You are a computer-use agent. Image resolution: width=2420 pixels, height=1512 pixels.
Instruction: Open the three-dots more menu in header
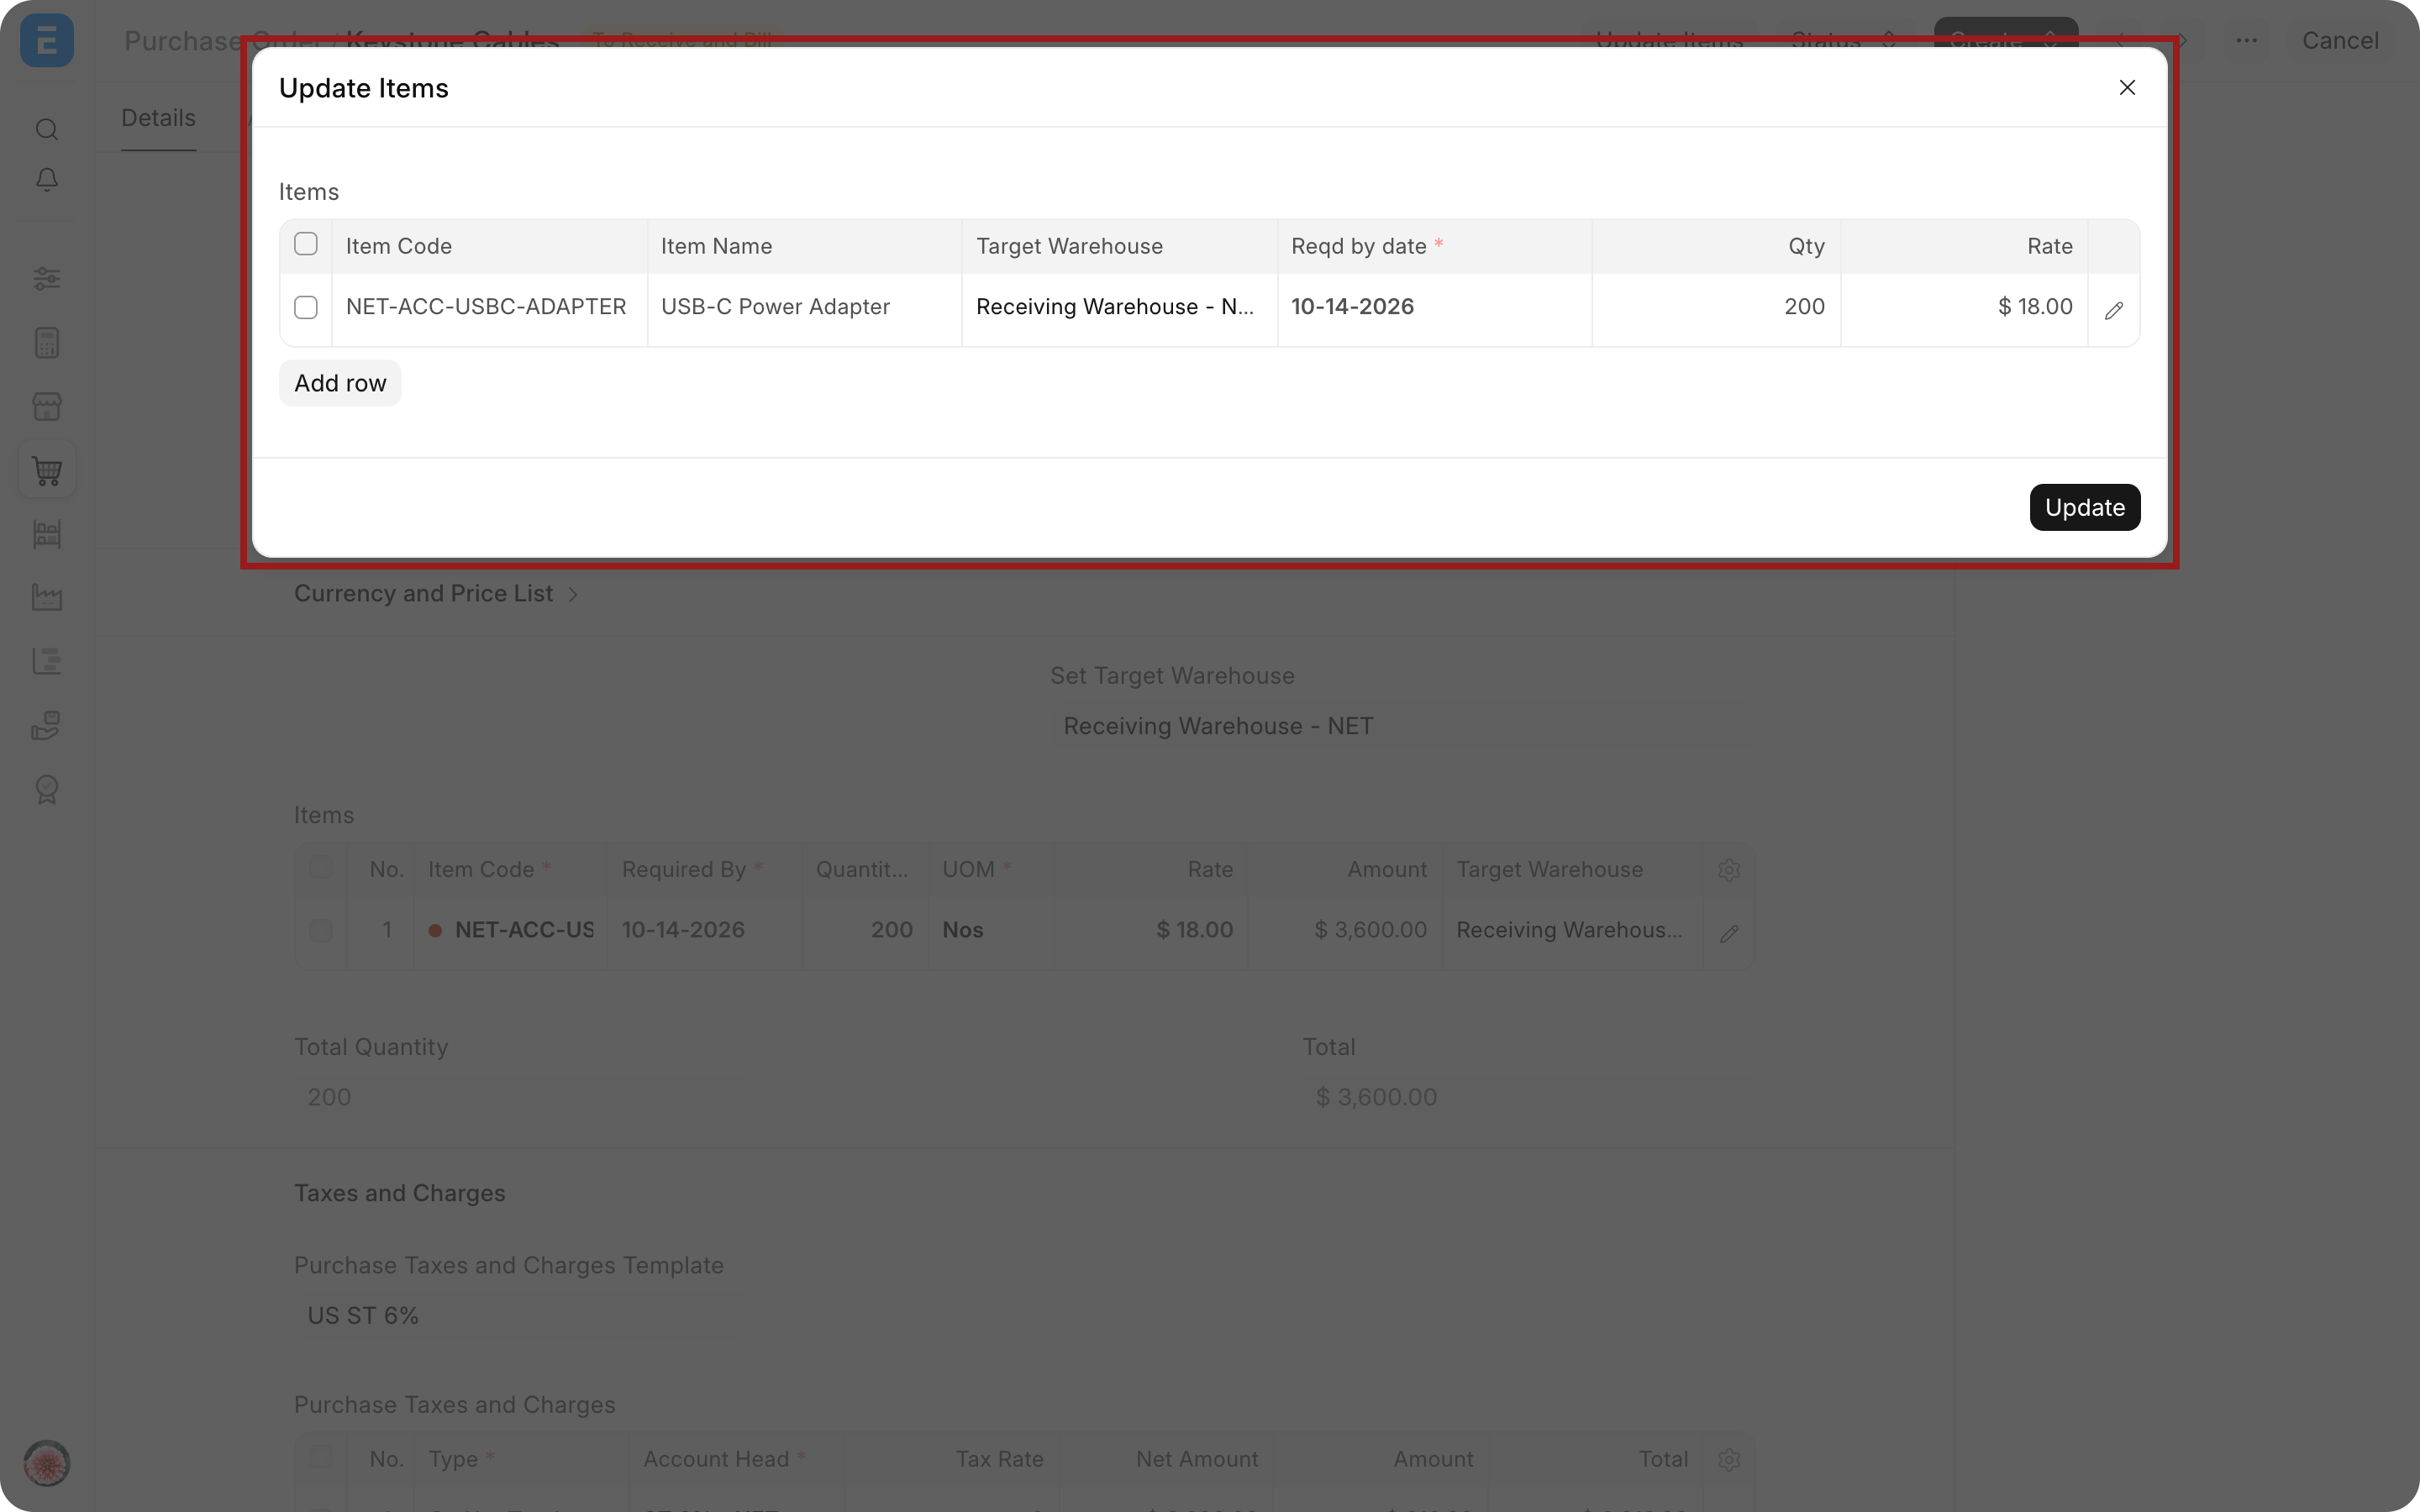[2246, 41]
